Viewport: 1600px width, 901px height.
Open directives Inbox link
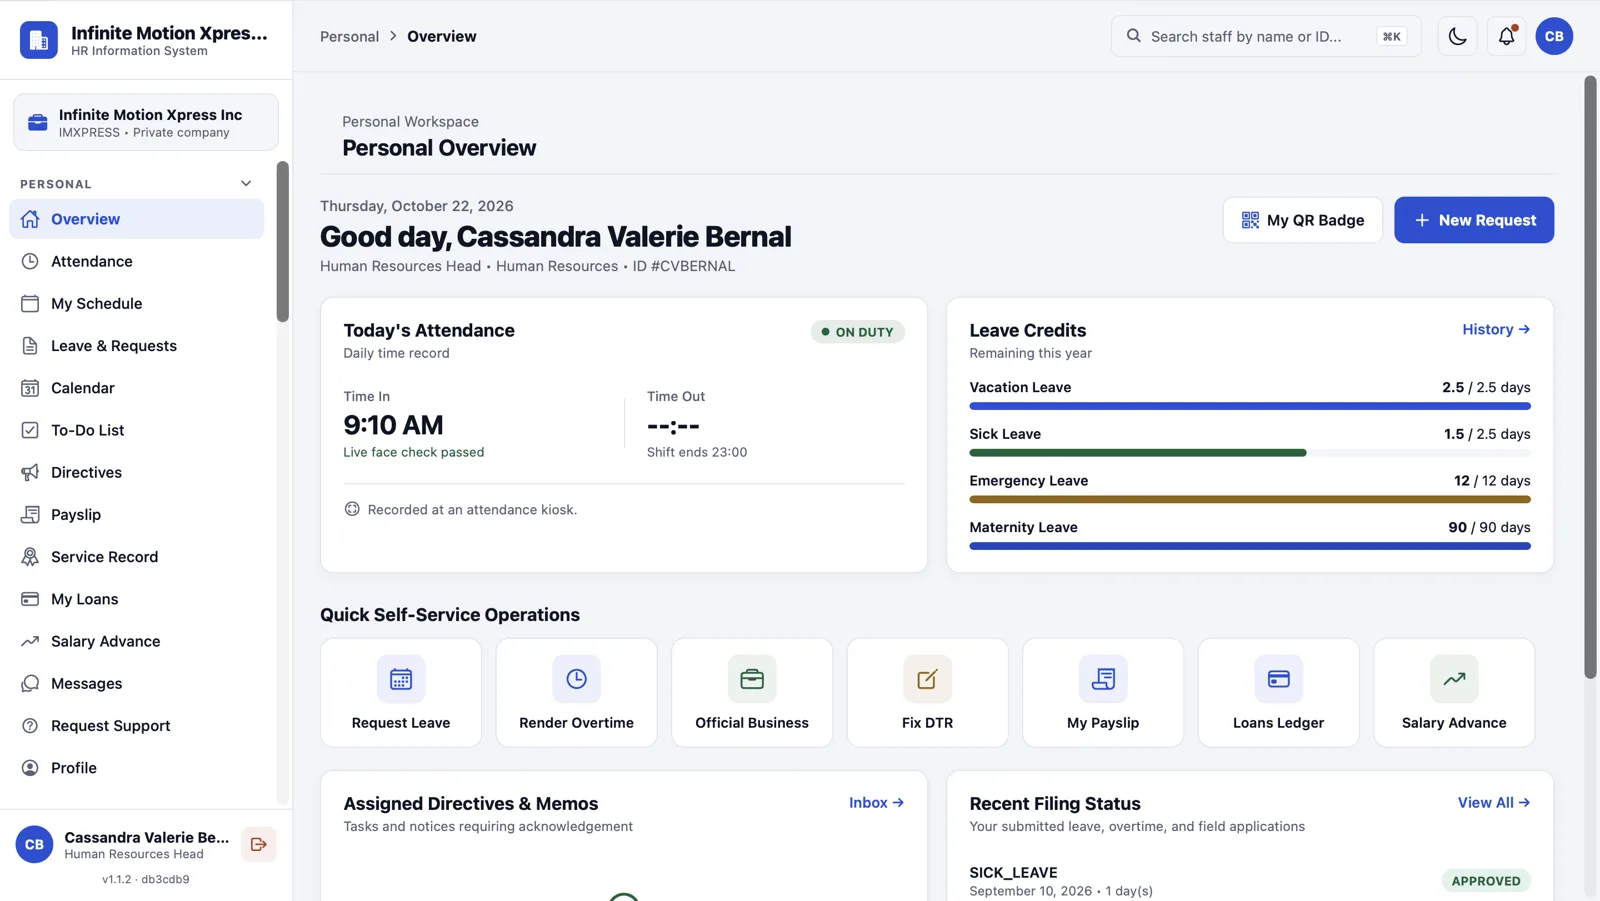876,802
